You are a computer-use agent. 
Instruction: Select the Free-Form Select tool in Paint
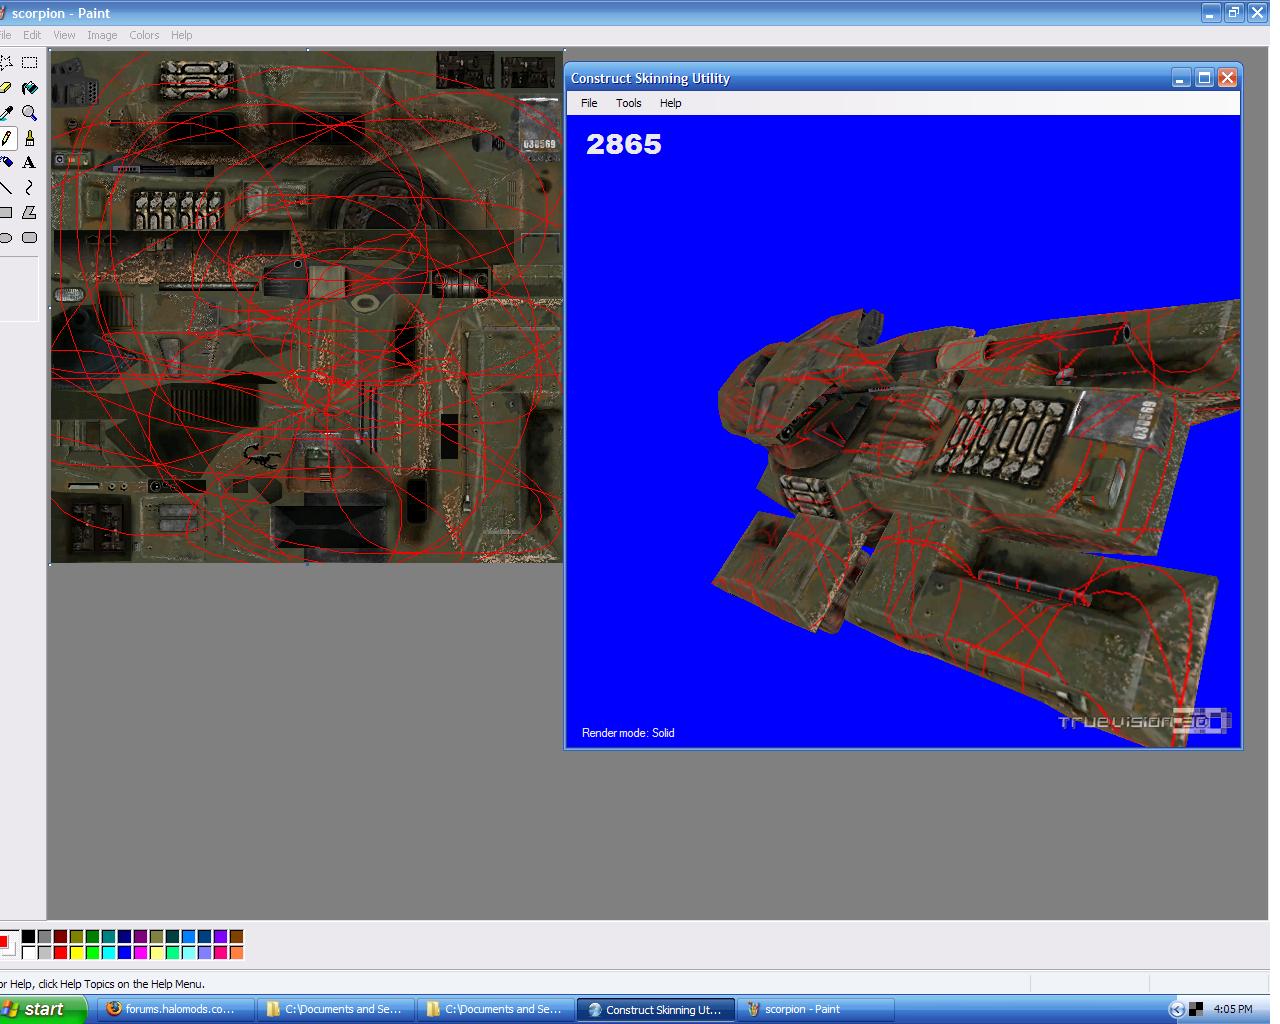[5, 63]
